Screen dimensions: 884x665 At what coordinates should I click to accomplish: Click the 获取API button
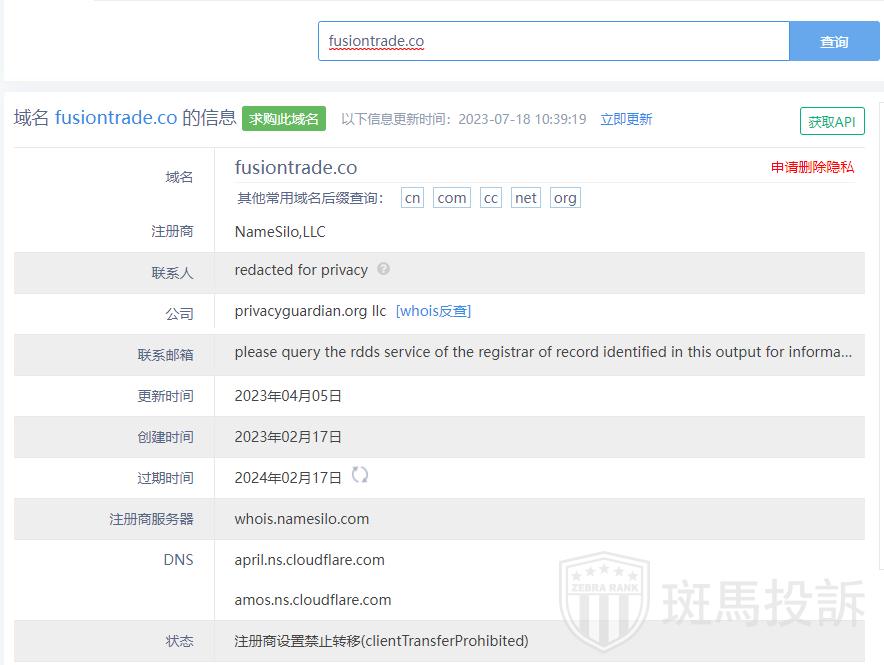832,121
